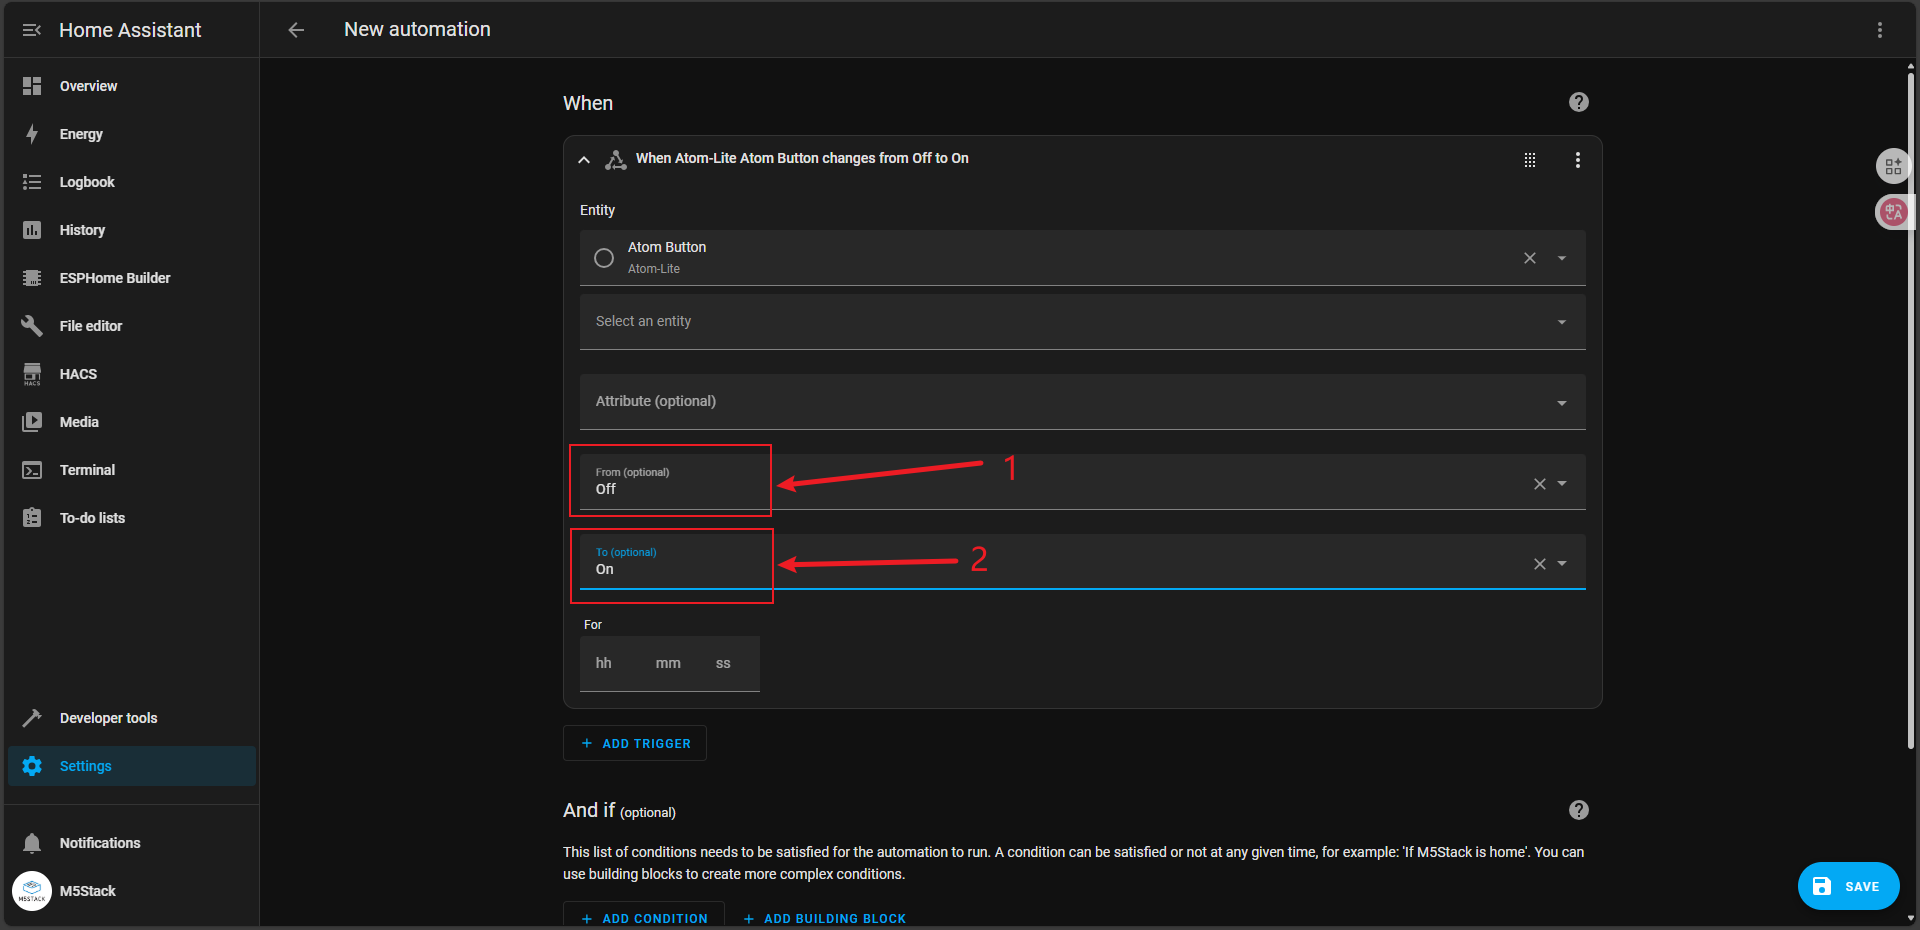Click the Energy lightning icon
1920x930 pixels.
pyautogui.click(x=32, y=134)
